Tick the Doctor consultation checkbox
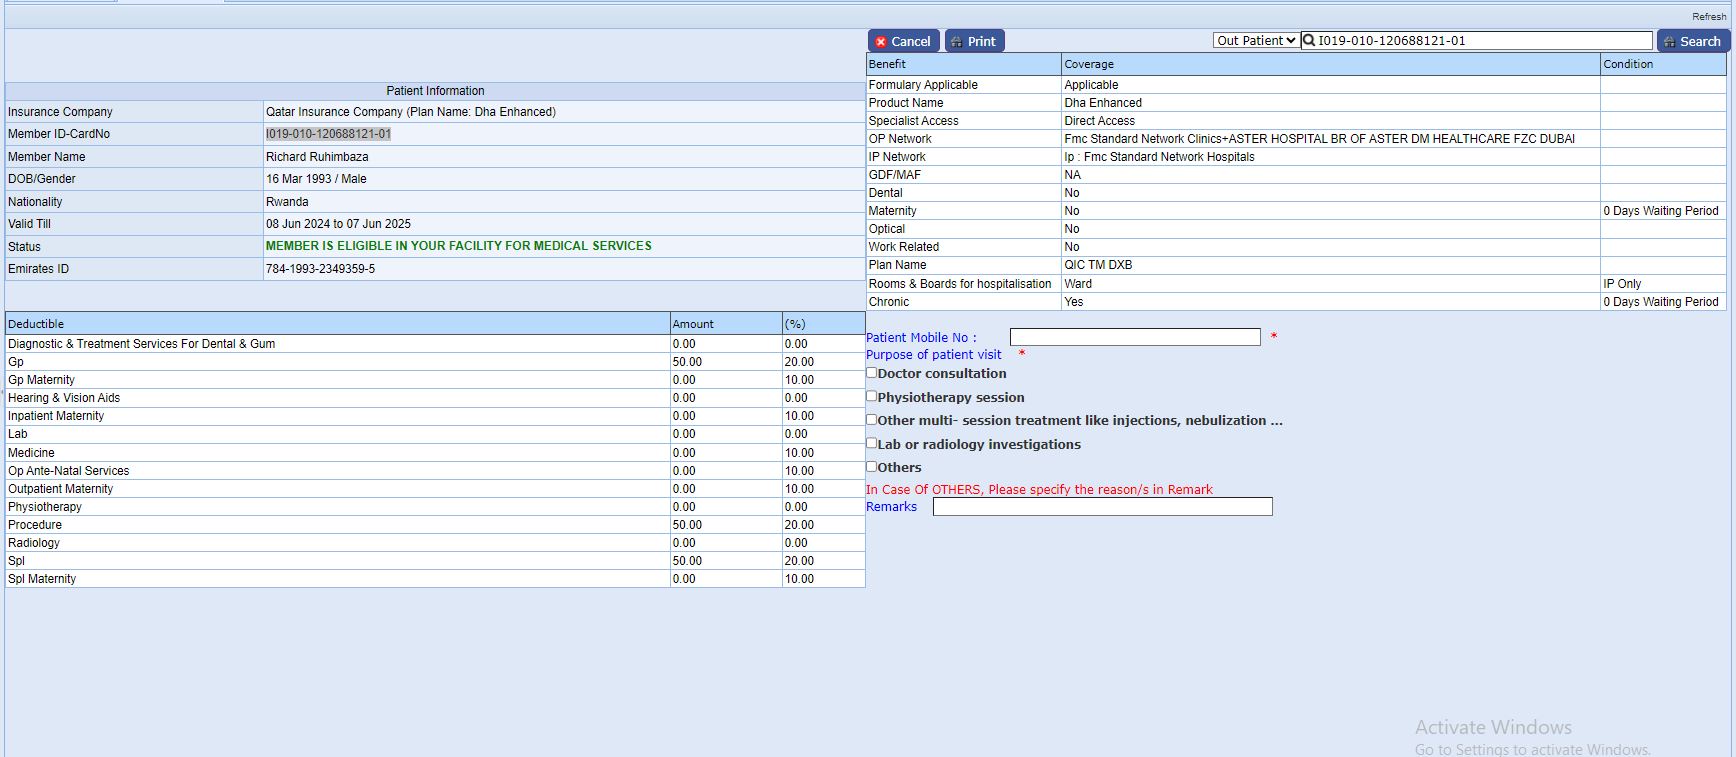 point(872,373)
